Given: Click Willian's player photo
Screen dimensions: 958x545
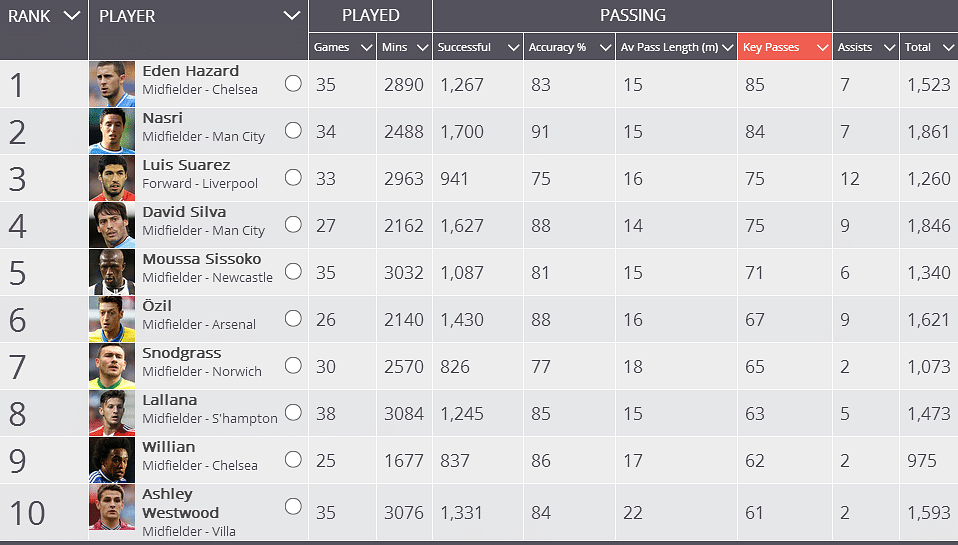Looking at the screenshot, I should click(111, 461).
